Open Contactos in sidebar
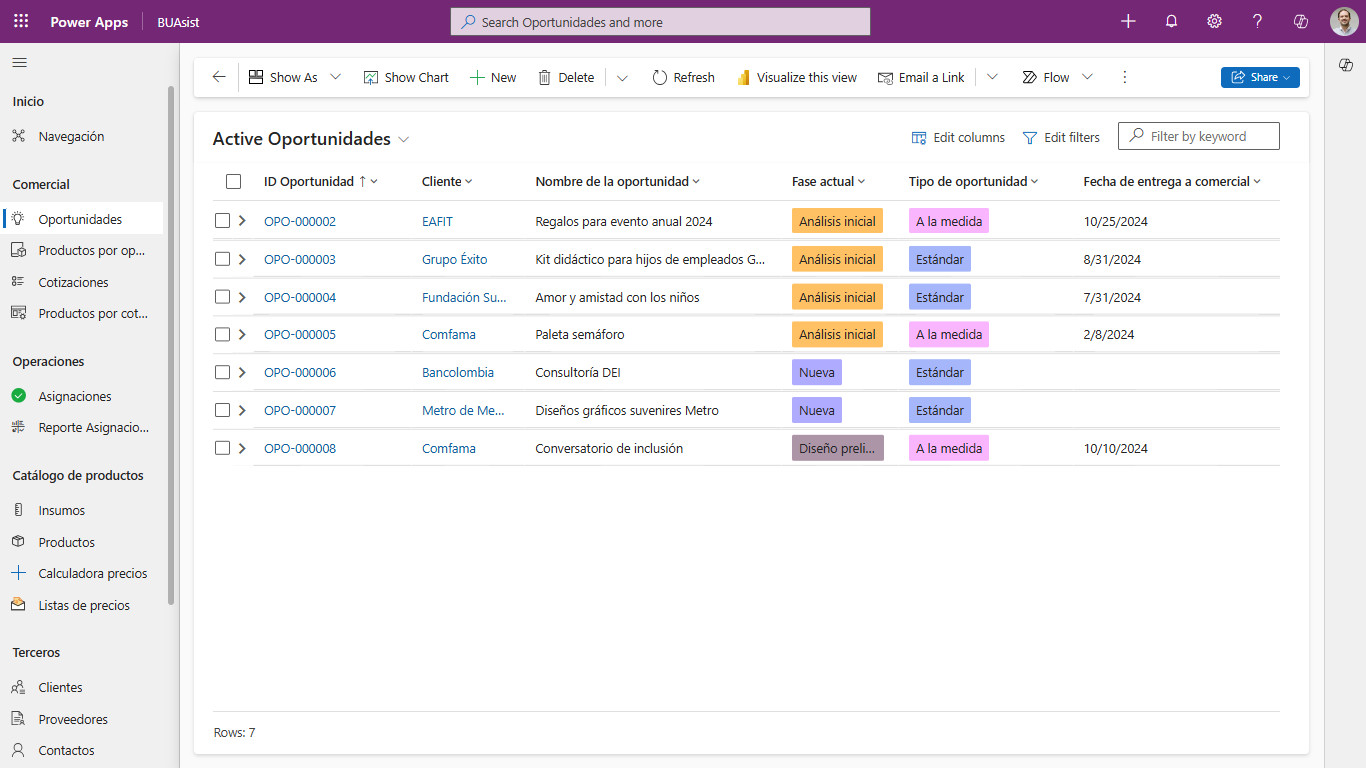This screenshot has width=1366, height=768. (x=82, y=750)
